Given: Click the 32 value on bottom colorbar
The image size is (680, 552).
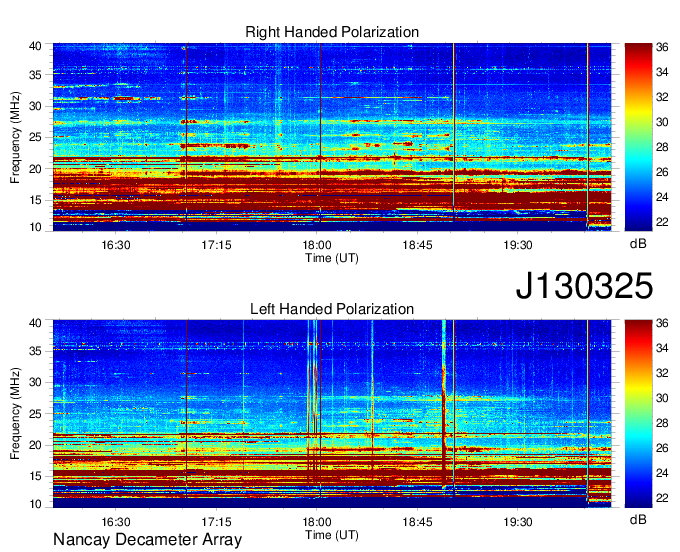Looking at the screenshot, I should point(662,373).
